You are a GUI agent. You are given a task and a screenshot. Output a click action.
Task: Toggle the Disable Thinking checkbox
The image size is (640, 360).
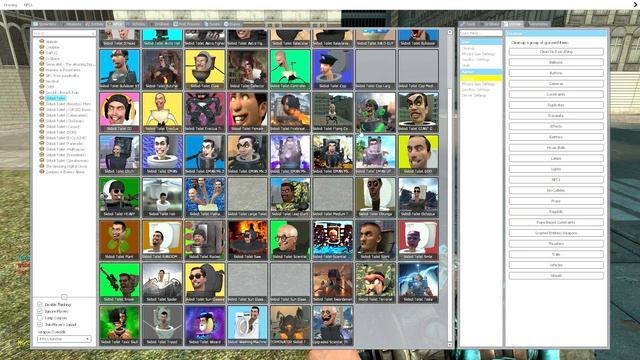pos(40,304)
